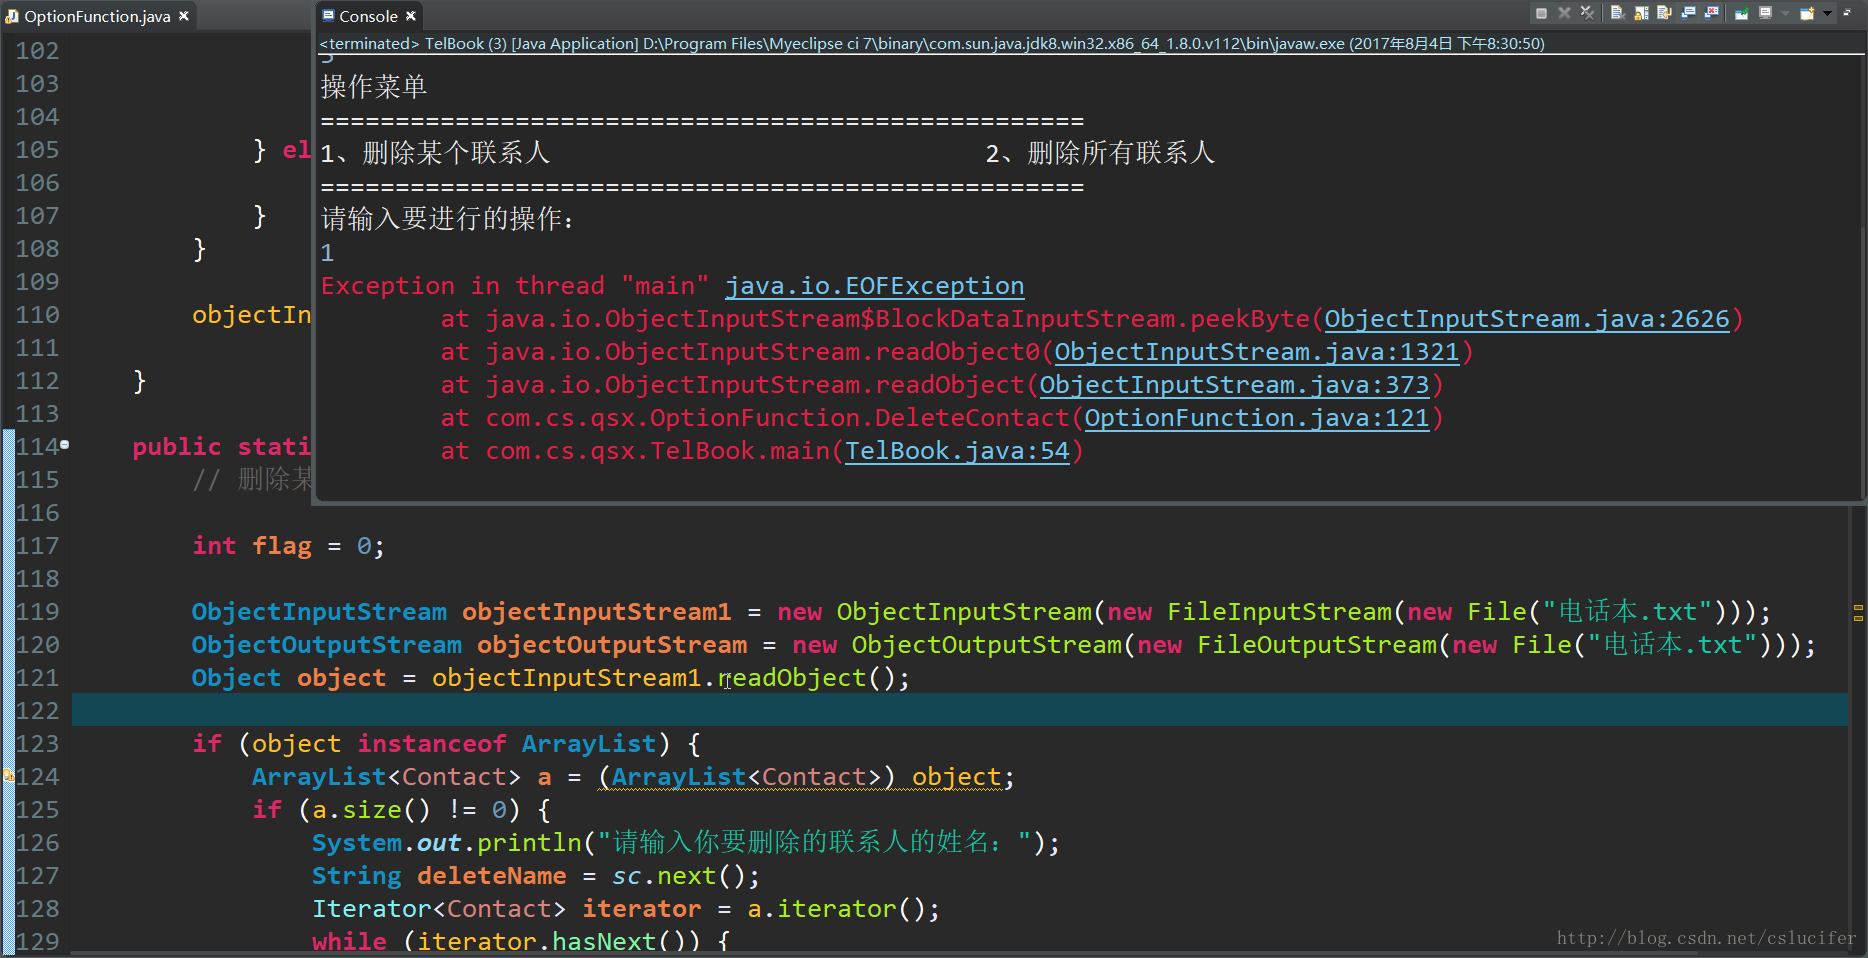
Task: Toggle Show Console When Standard Error Changes
Action: tap(1712, 13)
